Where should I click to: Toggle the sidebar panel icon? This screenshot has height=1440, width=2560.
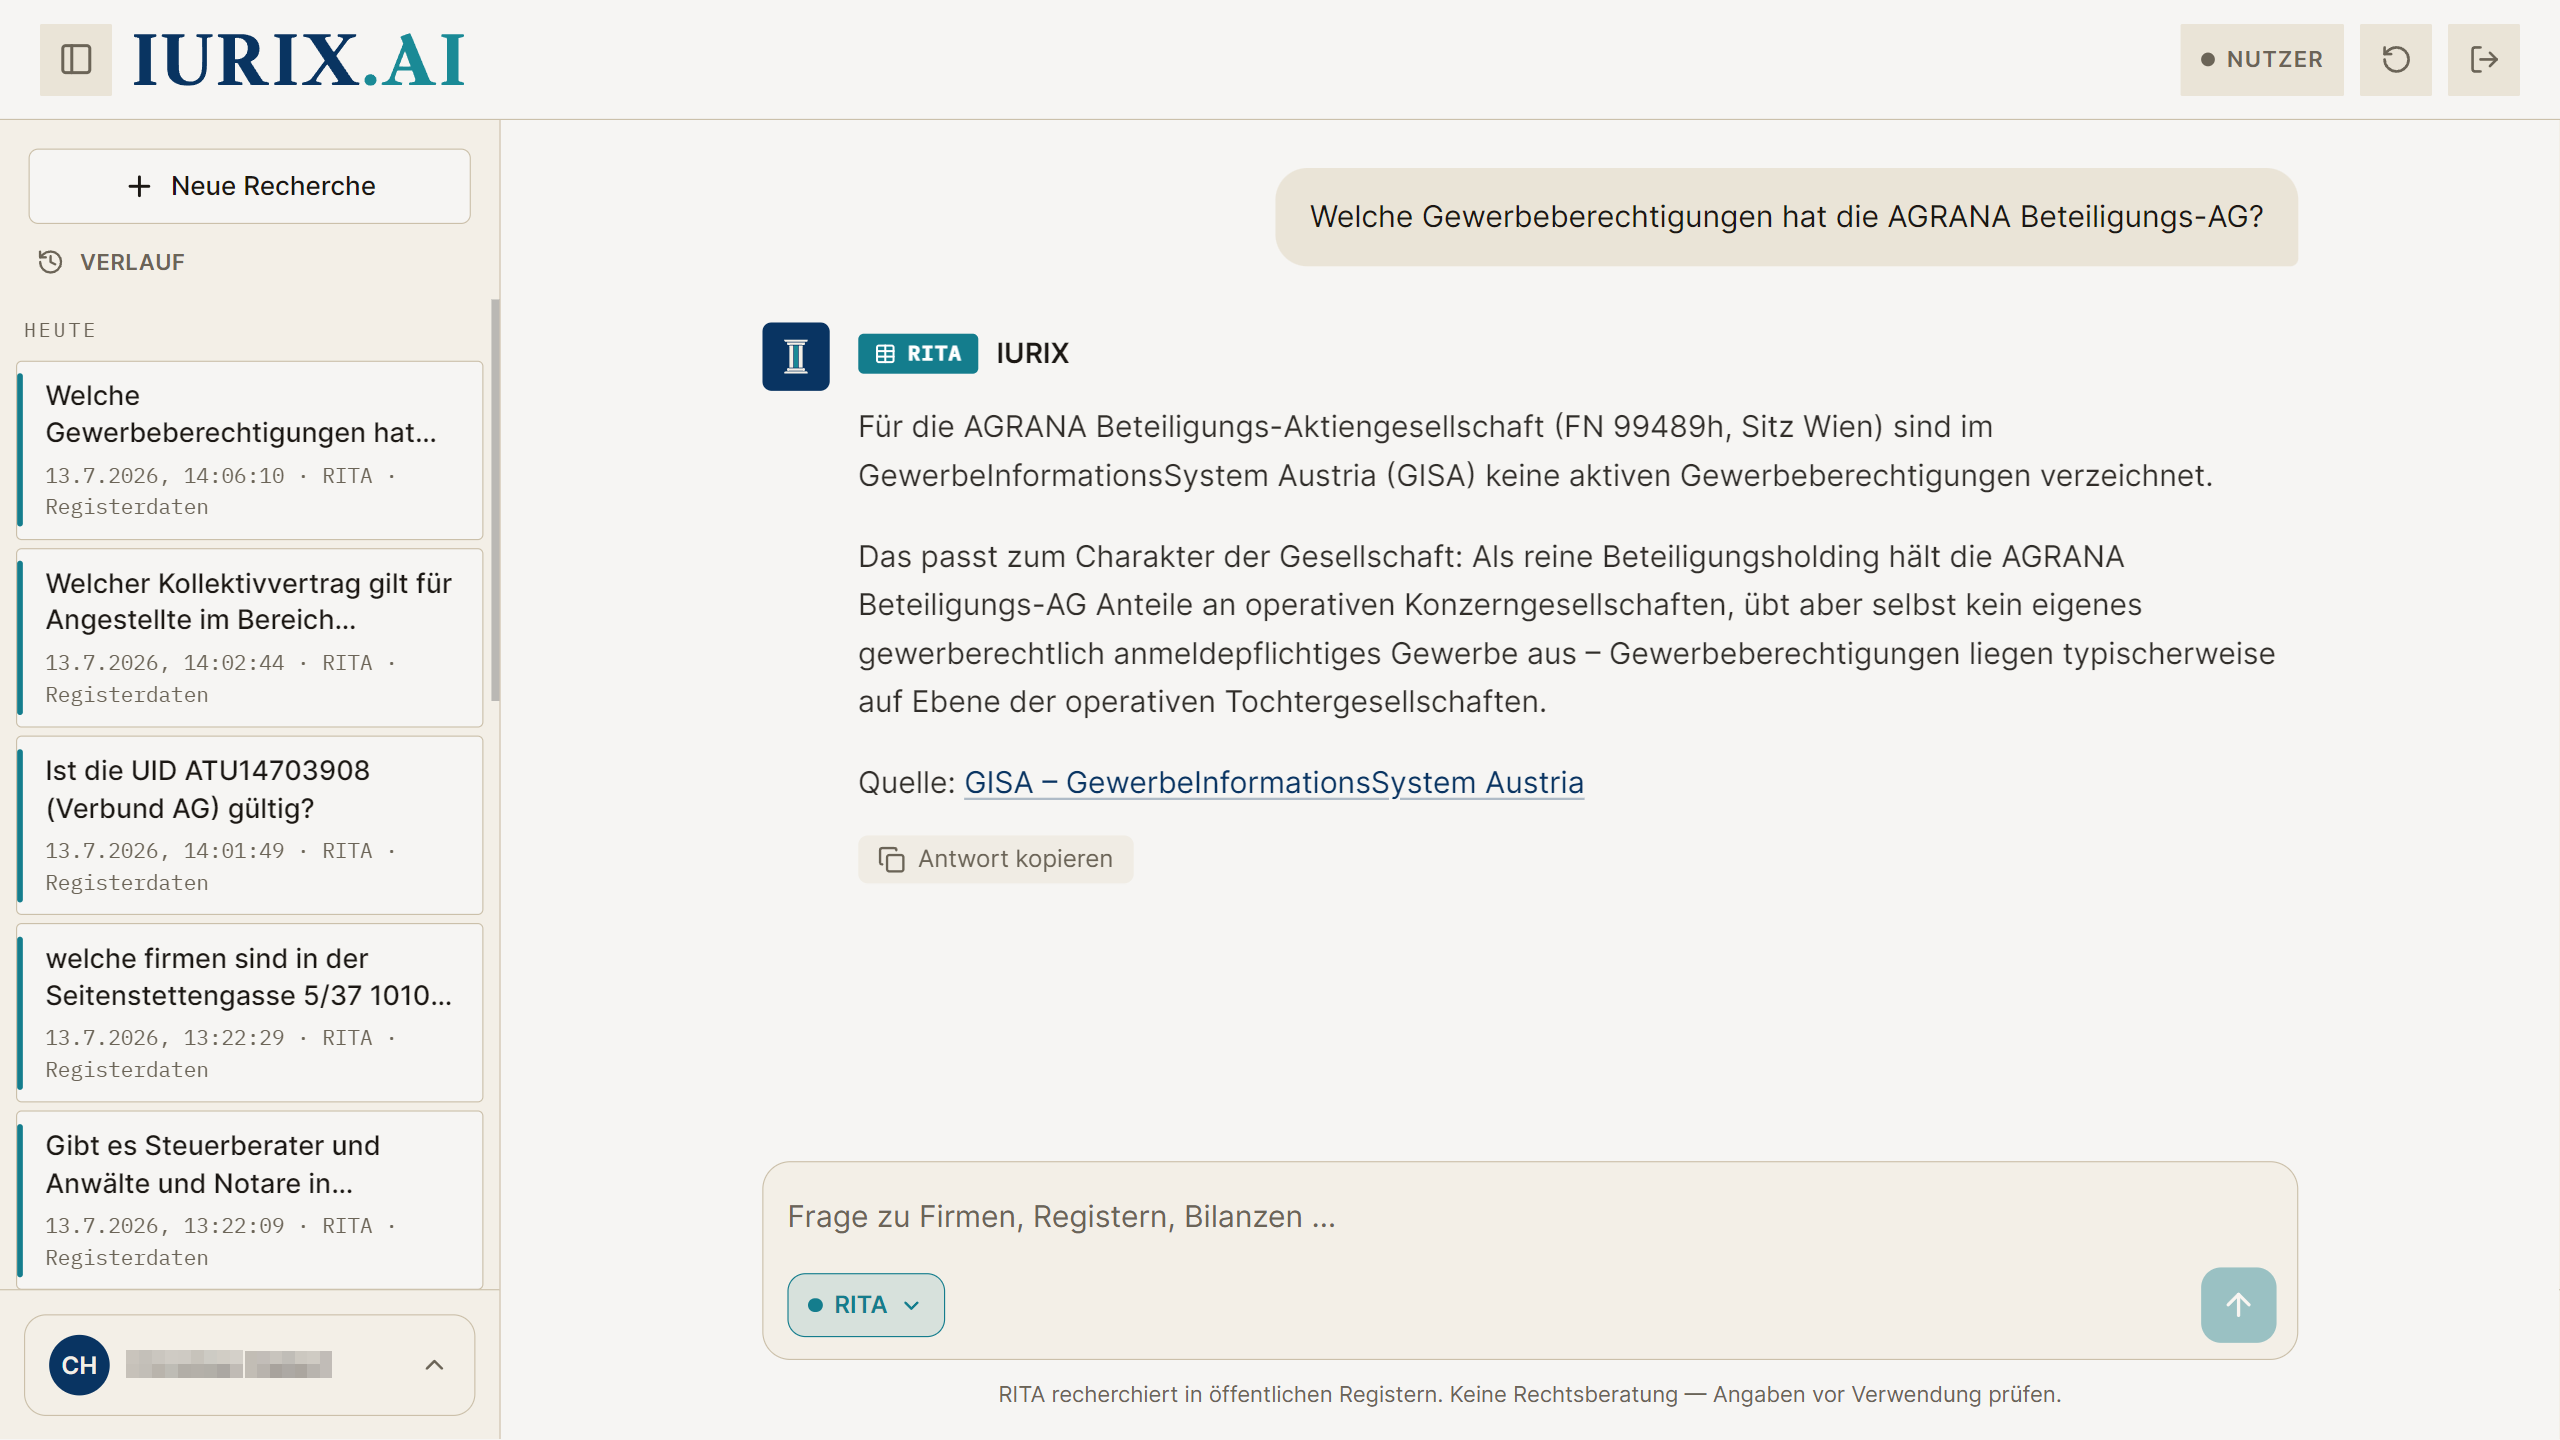pyautogui.click(x=76, y=59)
